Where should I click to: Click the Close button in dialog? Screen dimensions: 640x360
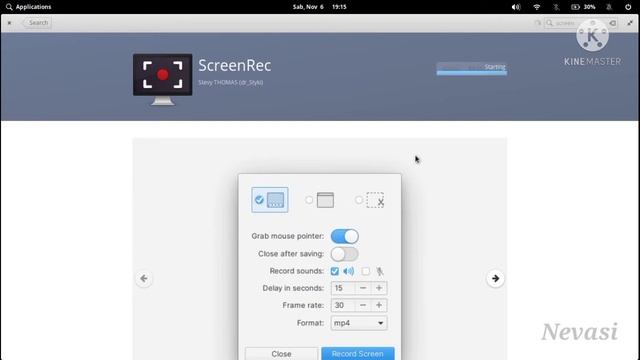click(281, 353)
